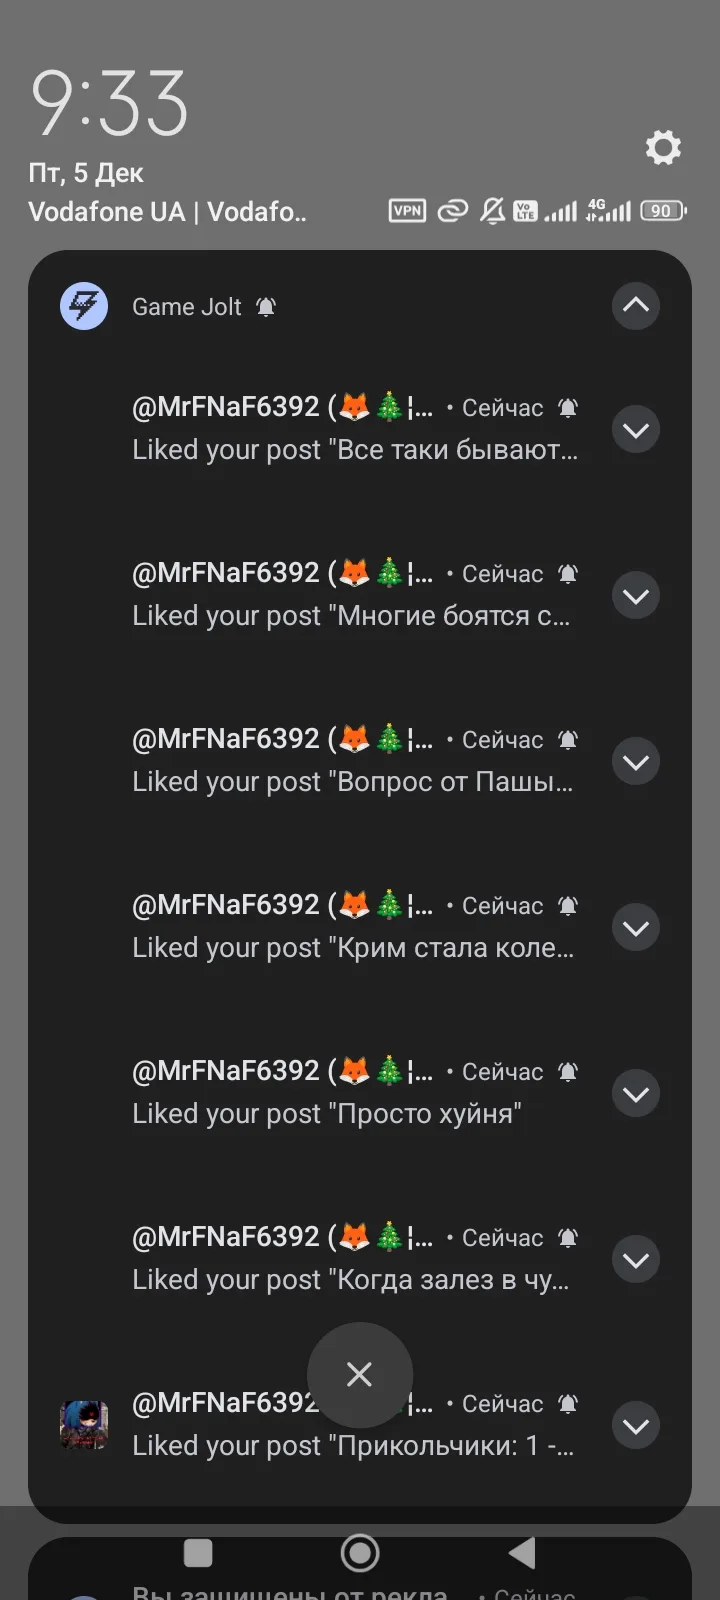Open the "Когда залез в чу" notification
The width and height of the screenshot is (720, 1600).
point(350,1260)
